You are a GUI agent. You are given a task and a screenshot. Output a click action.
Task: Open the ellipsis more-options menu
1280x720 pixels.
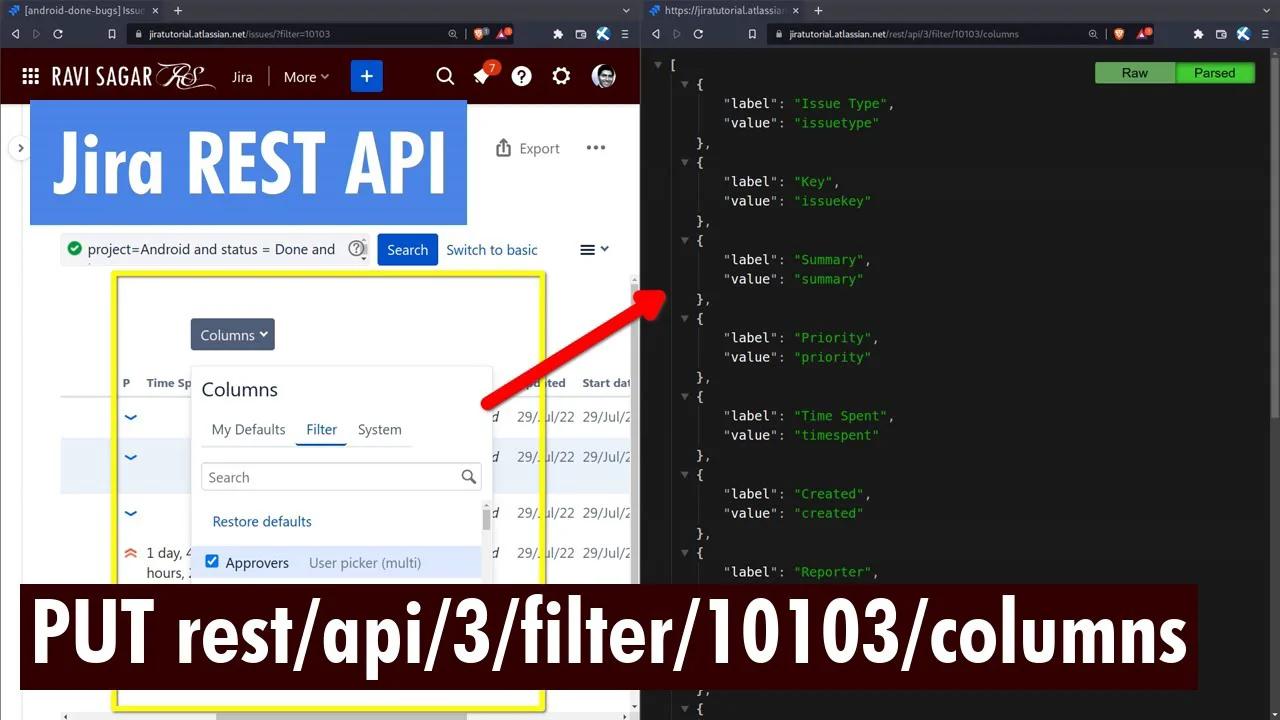pos(595,147)
